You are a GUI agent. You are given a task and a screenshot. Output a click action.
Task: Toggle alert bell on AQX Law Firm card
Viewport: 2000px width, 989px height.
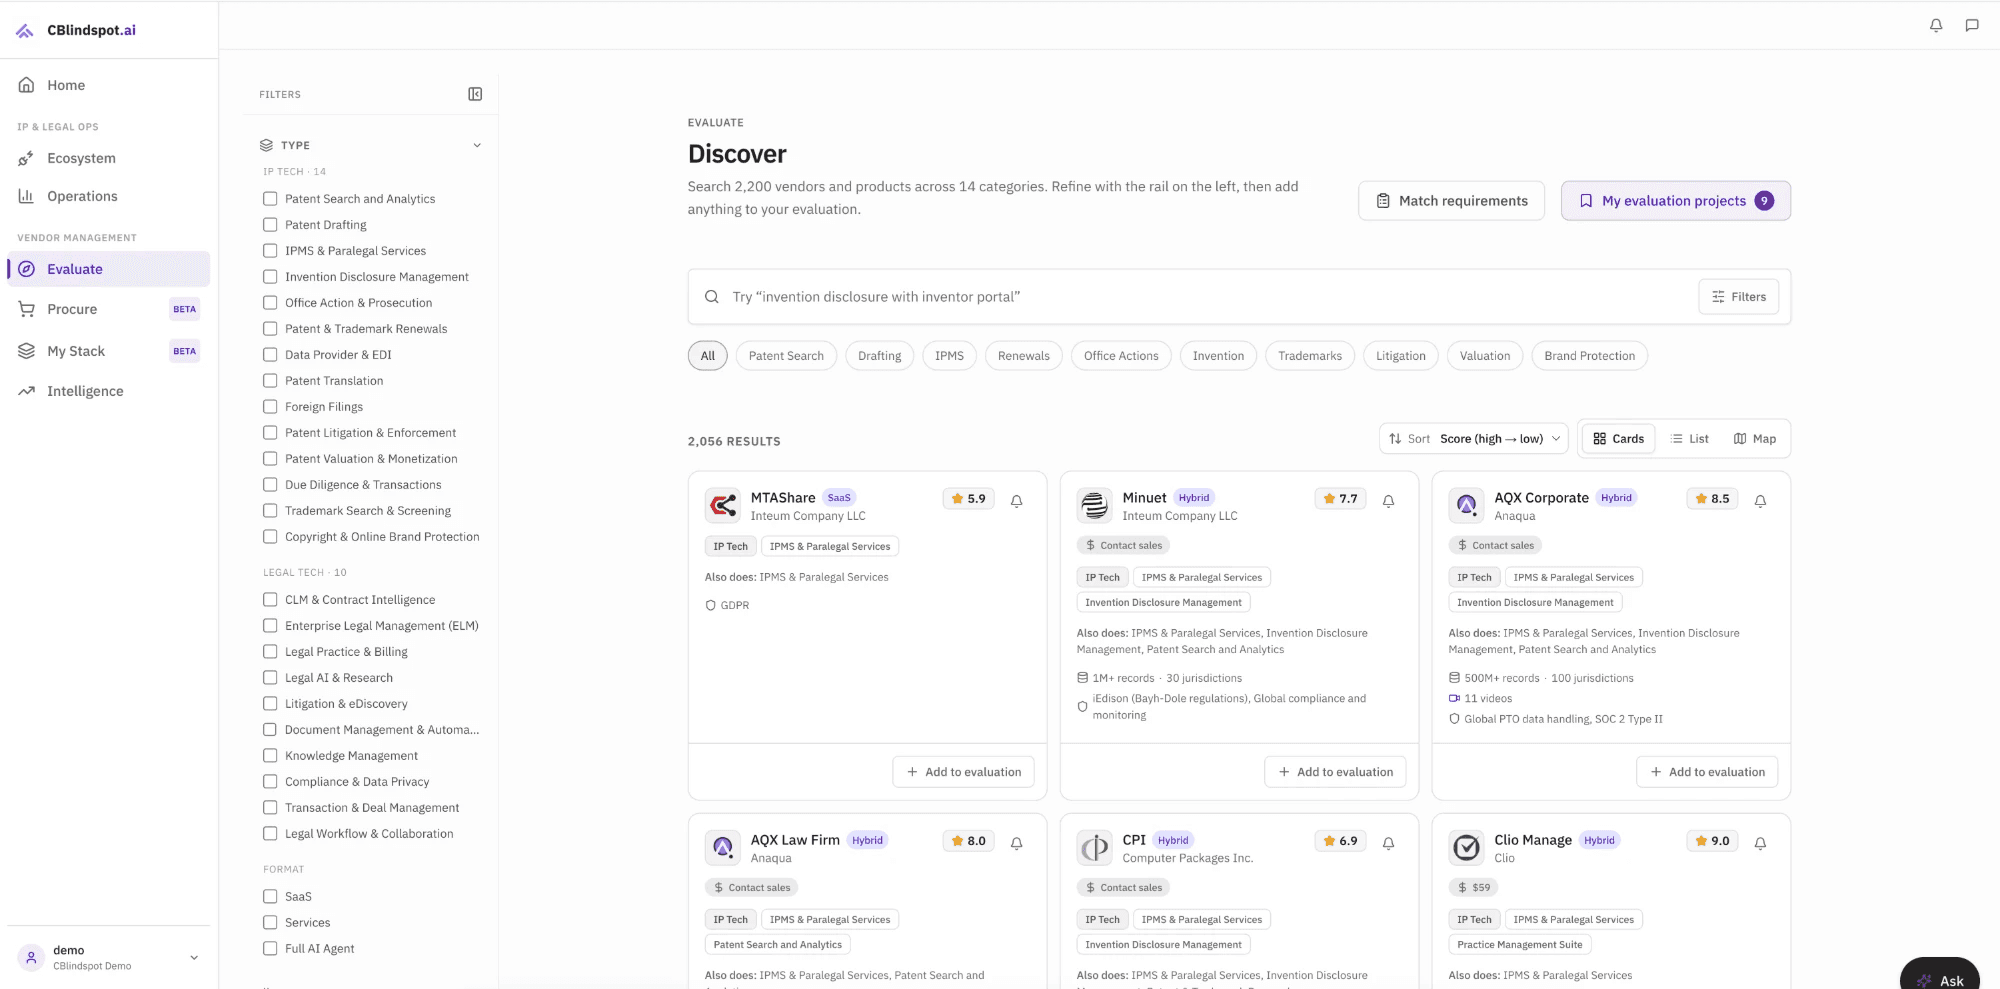tap(1017, 843)
